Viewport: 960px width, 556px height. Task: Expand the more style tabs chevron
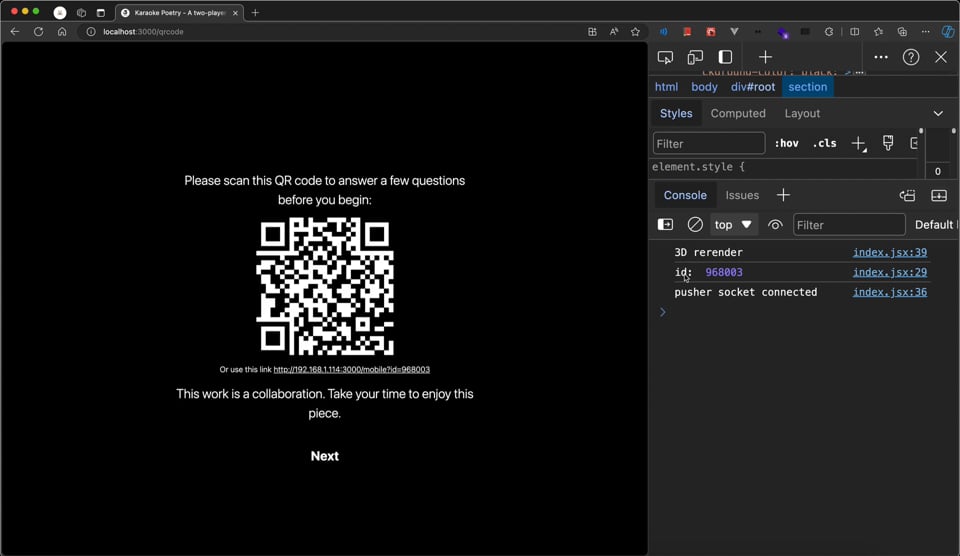click(938, 114)
